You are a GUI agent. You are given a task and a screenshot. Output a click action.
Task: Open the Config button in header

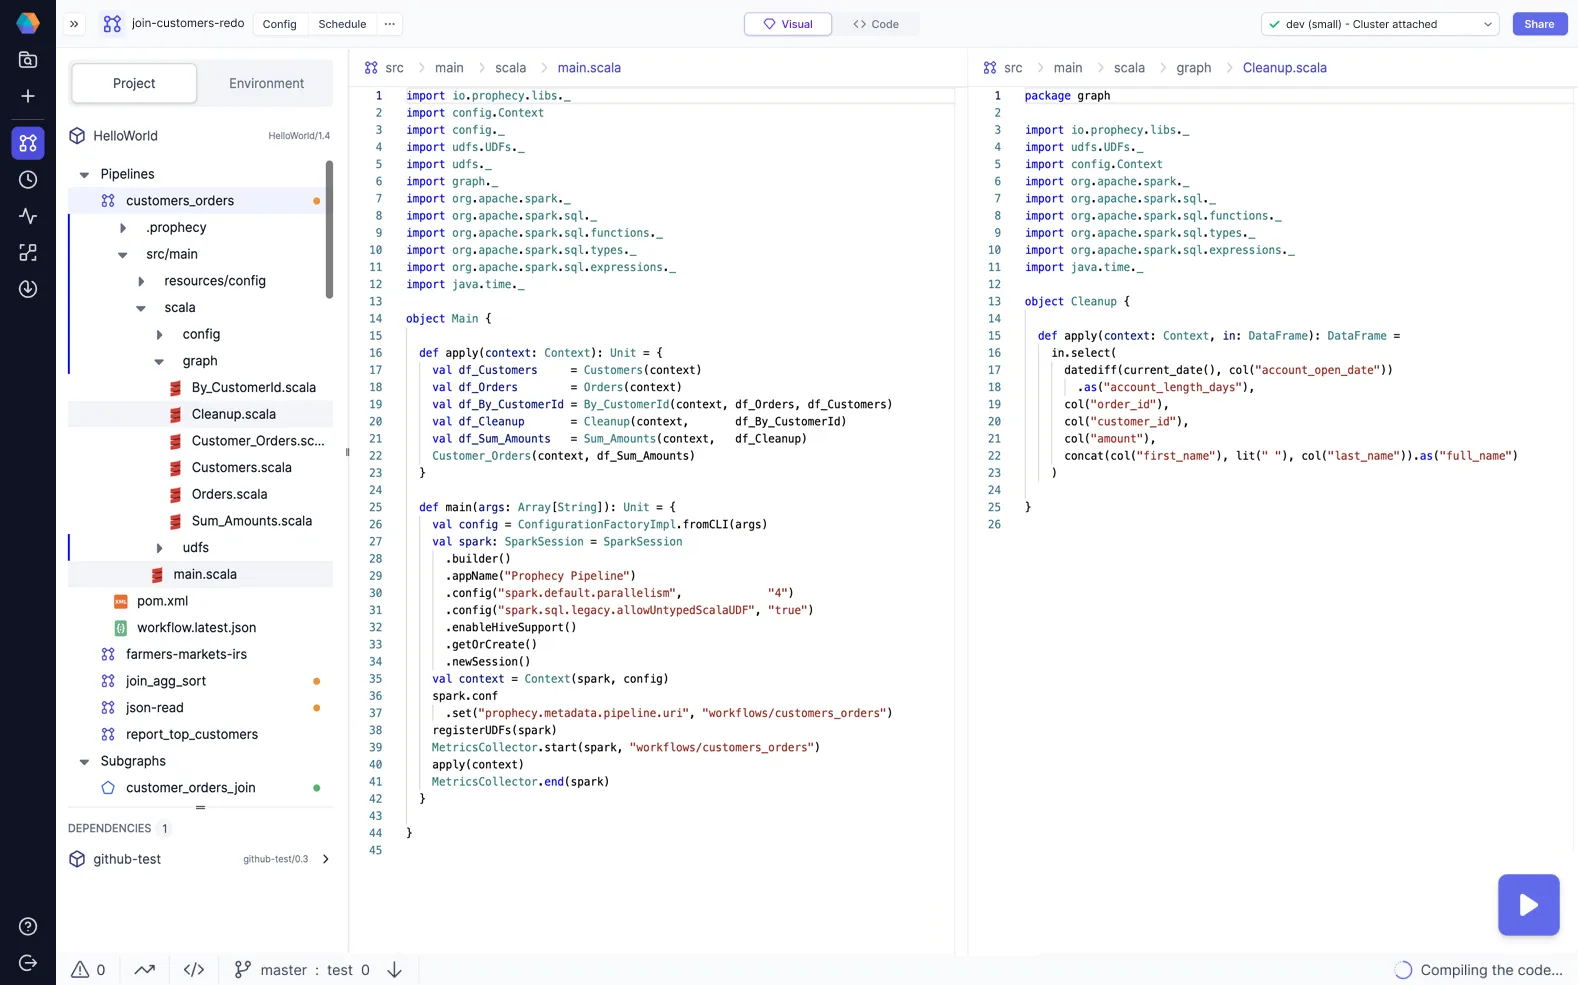click(279, 24)
